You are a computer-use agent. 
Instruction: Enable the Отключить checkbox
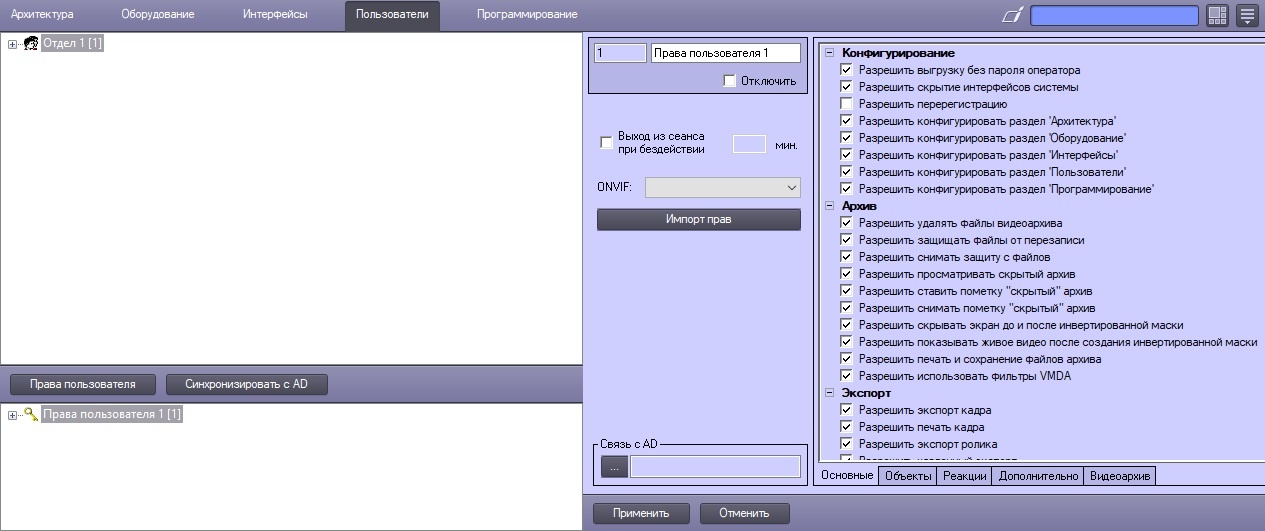click(729, 81)
